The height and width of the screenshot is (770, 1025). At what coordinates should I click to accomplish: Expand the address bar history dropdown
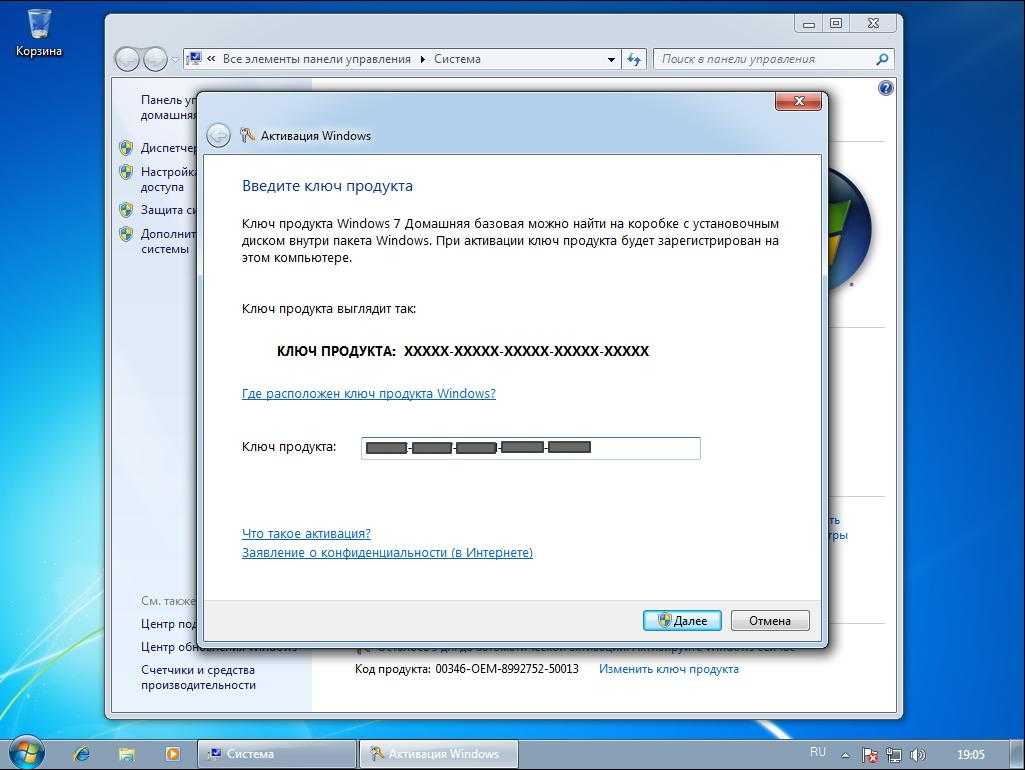611,59
